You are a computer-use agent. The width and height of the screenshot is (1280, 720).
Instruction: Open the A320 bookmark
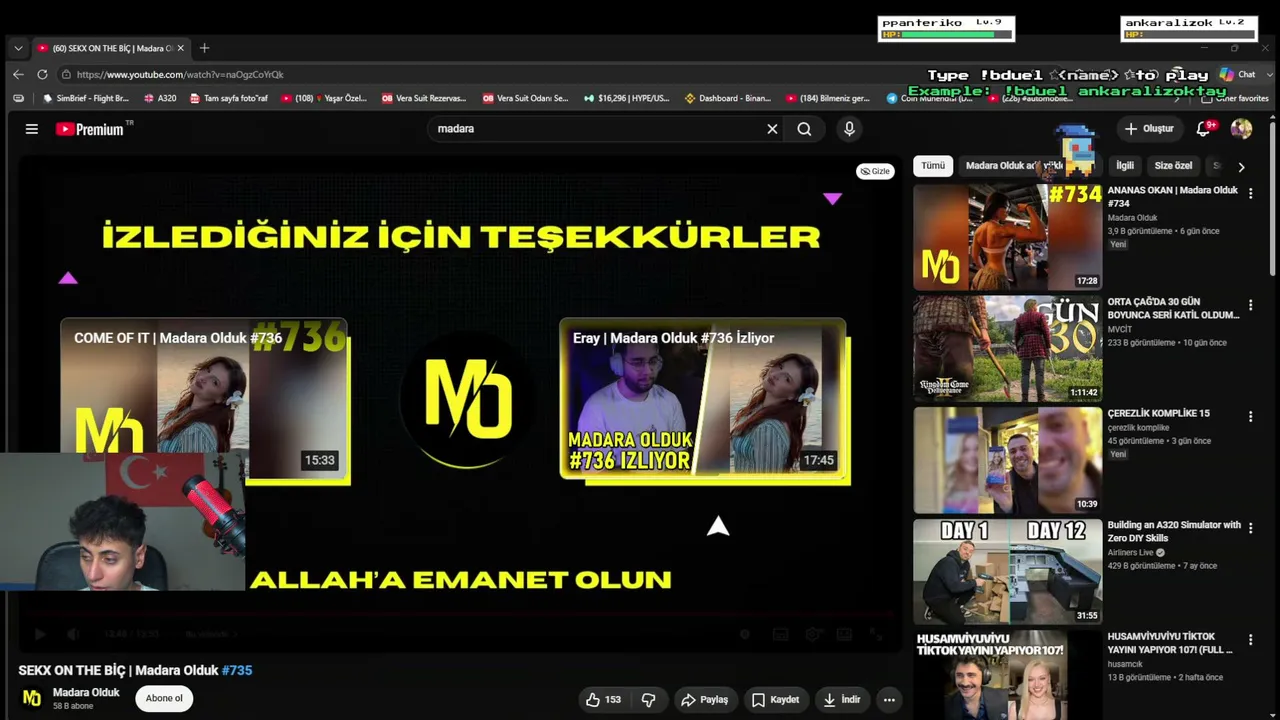[x=160, y=98]
